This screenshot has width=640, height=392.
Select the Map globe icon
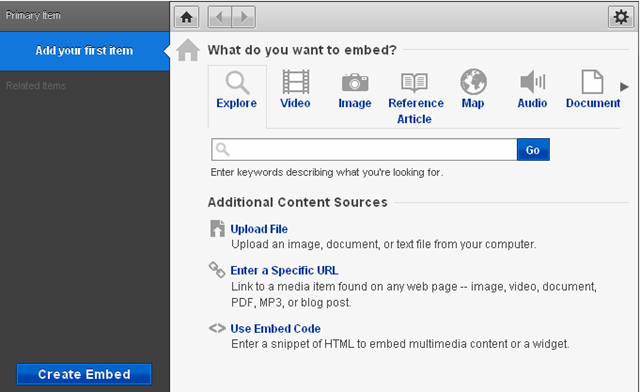click(x=473, y=82)
